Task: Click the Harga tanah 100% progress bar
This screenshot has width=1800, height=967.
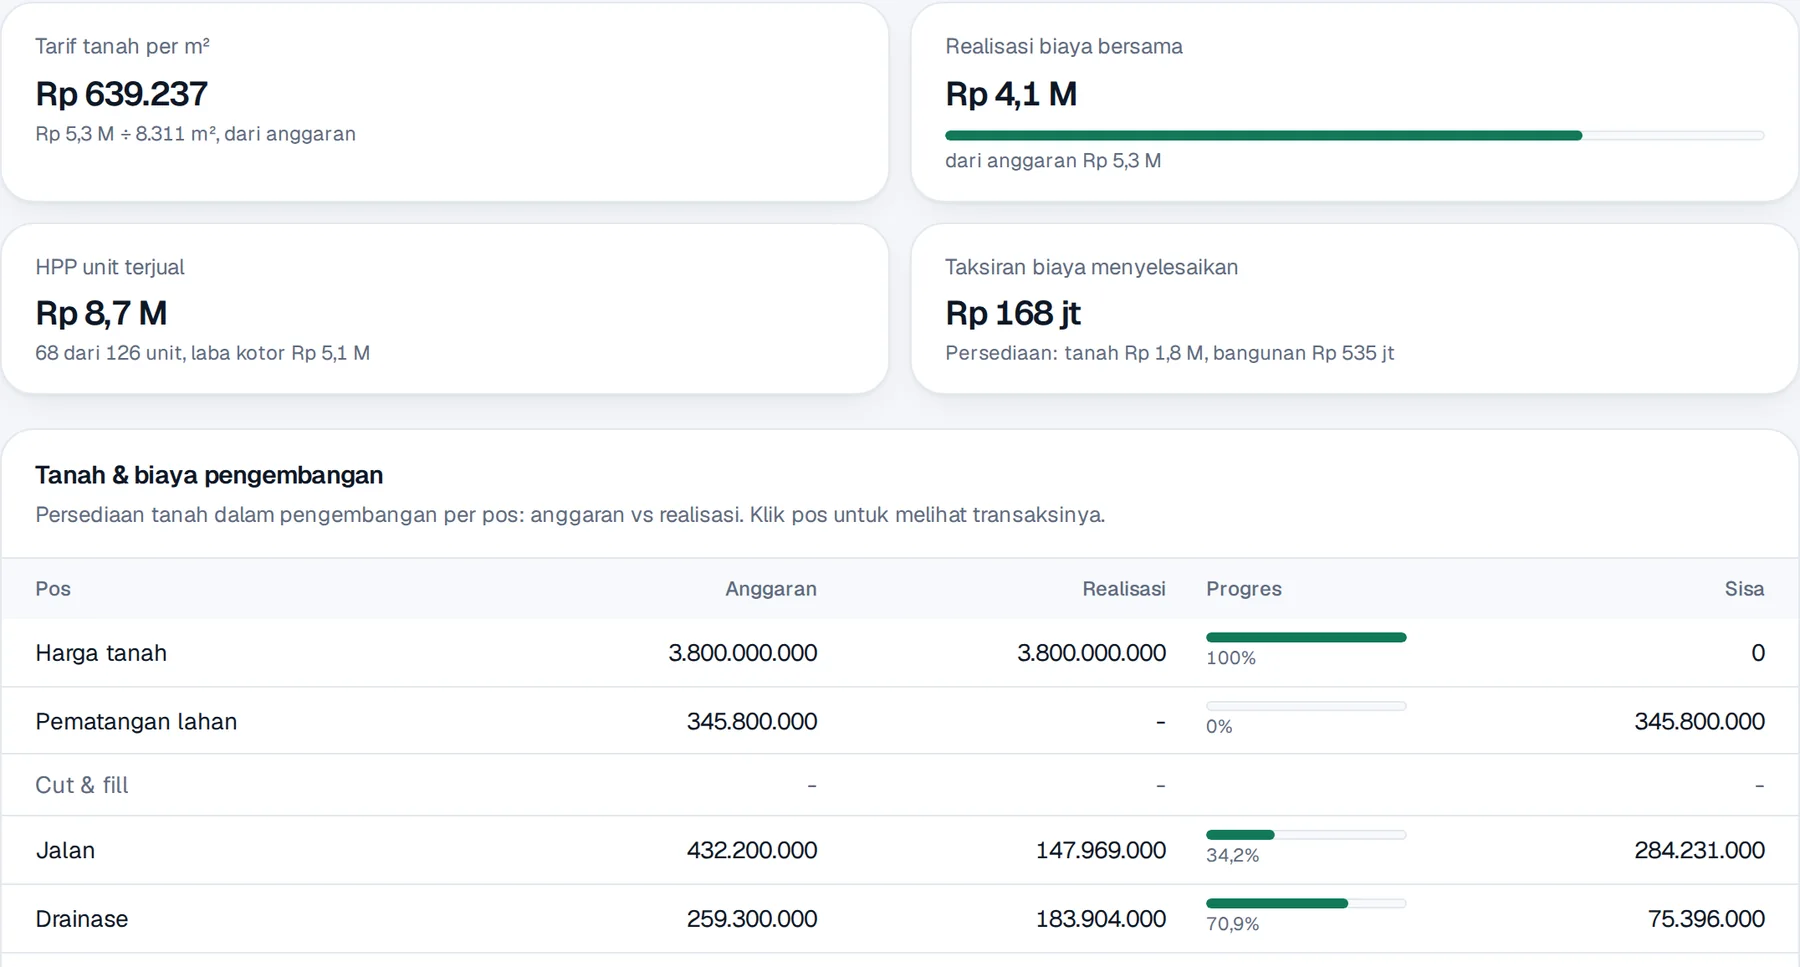Action: pyautogui.click(x=1306, y=637)
